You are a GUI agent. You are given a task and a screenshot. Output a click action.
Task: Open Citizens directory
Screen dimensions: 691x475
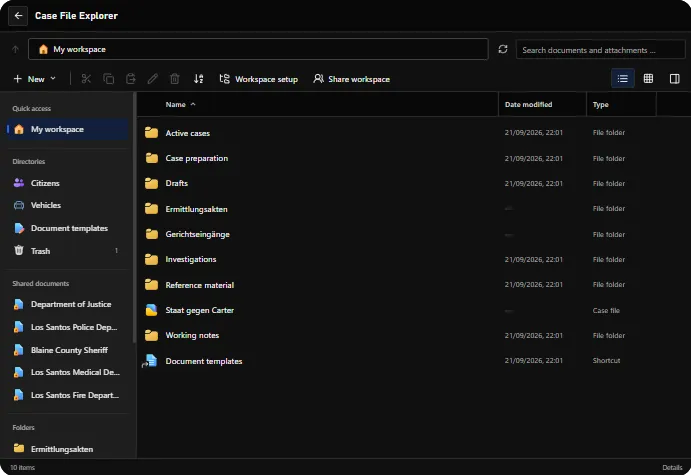click(x=68, y=183)
